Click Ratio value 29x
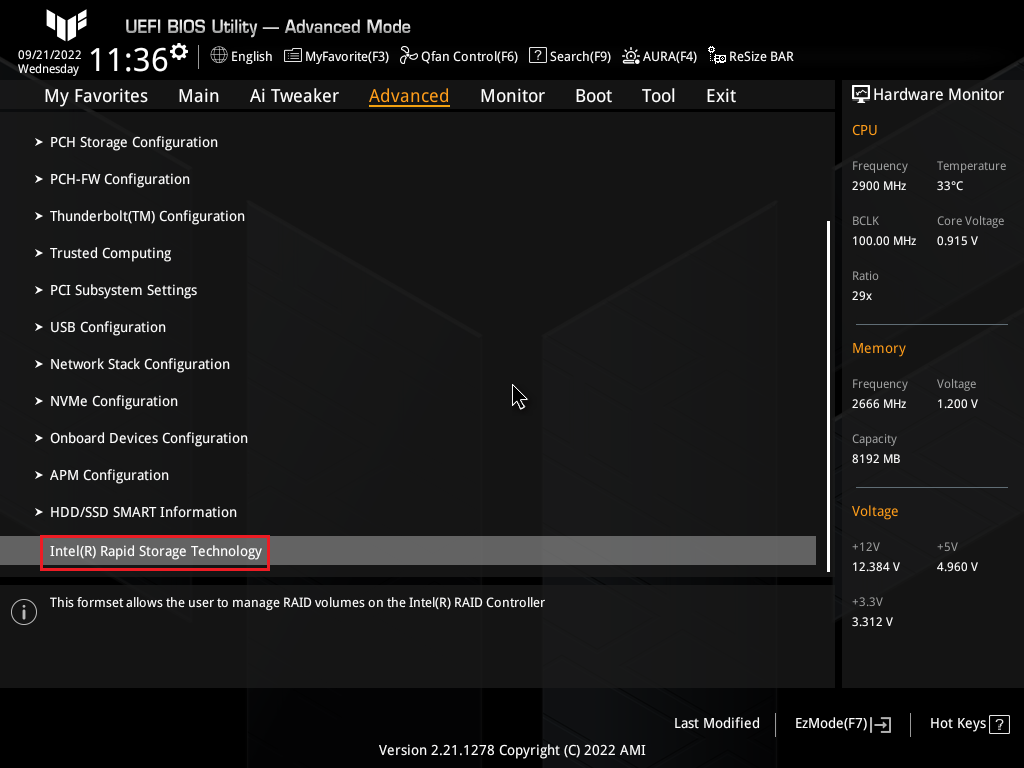The height and width of the screenshot is (768, 1024). click(x=861, y=296)
